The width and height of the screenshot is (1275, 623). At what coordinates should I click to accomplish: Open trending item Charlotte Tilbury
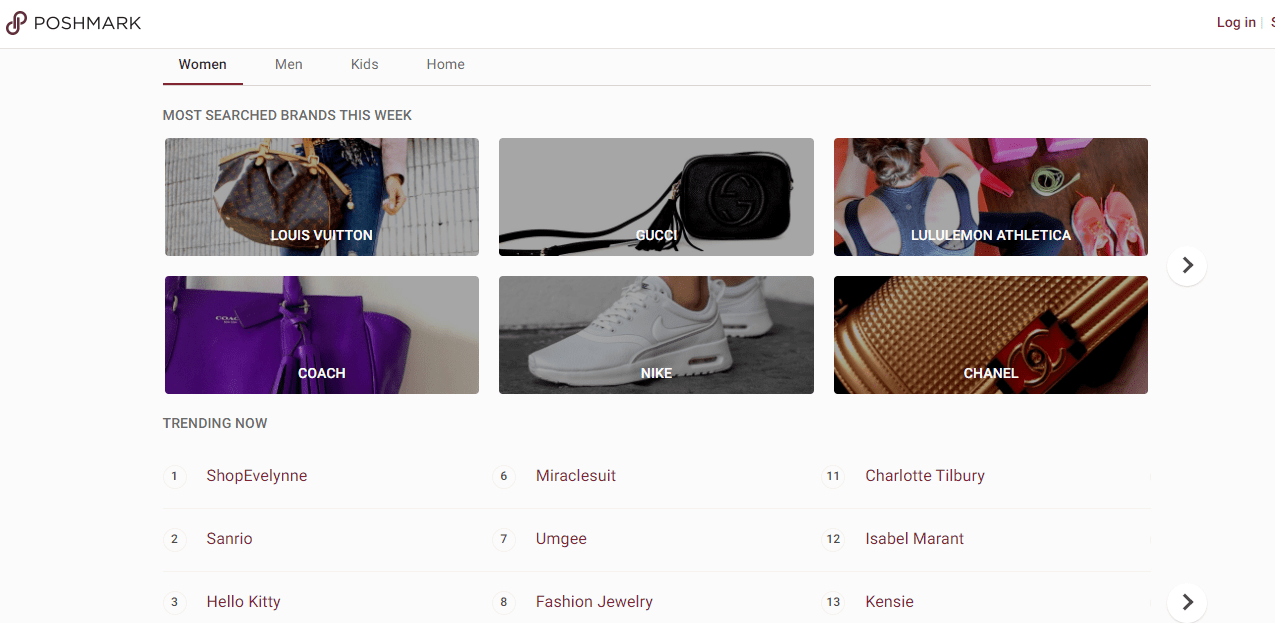point(925,476)
